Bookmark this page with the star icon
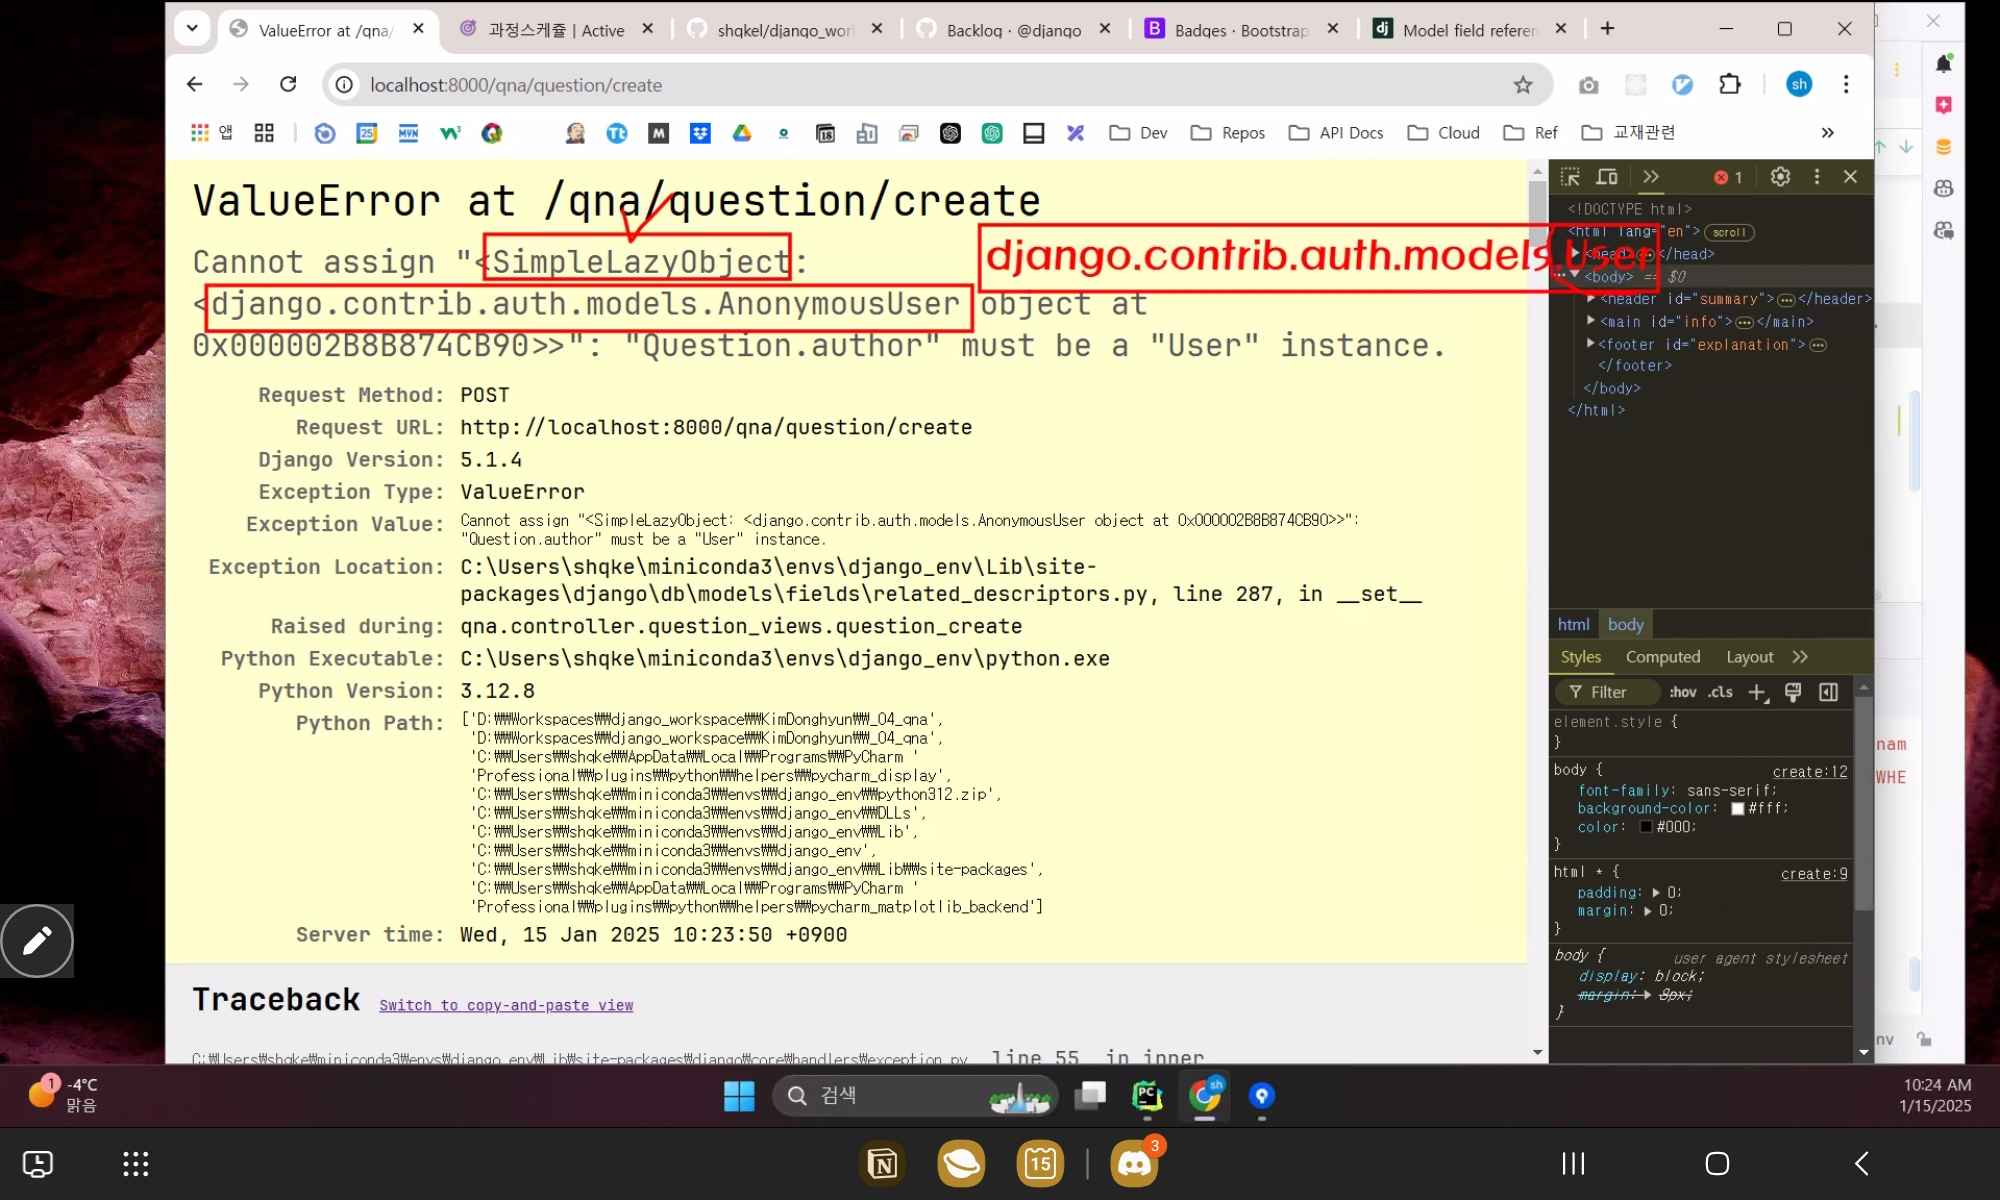The width and height of the screenshot is (2000, 1200). pos(1522,85)
